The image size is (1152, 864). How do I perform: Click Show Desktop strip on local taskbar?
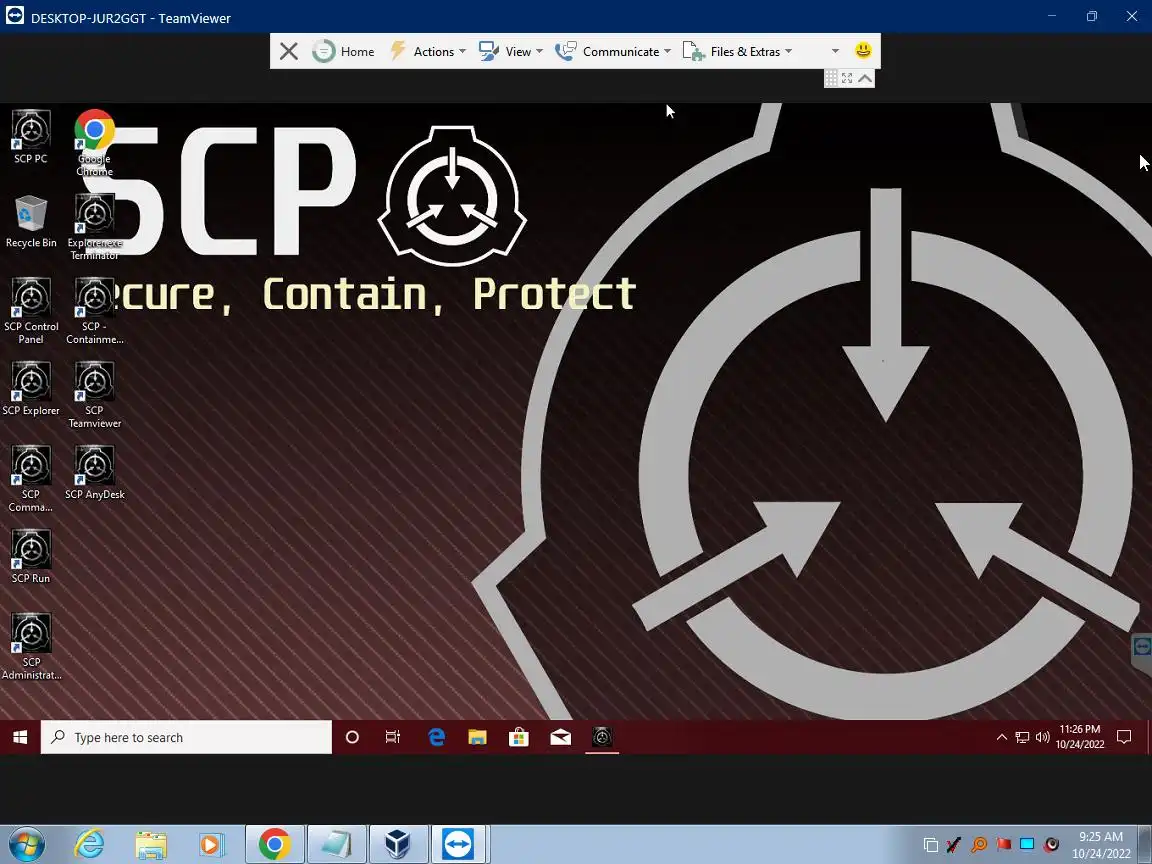1147,844
